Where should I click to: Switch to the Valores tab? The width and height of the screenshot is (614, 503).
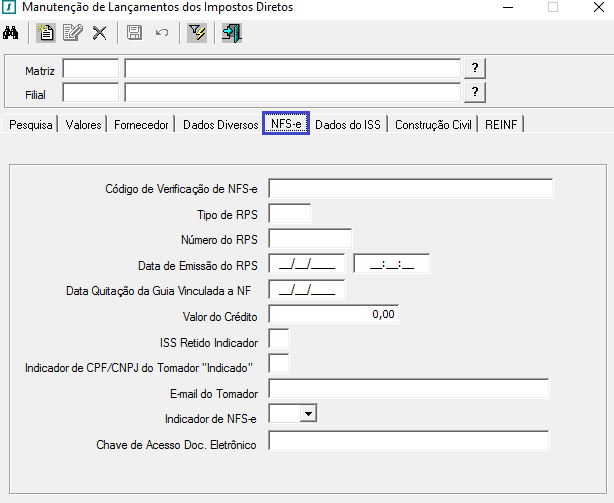(x=83, y=125)
